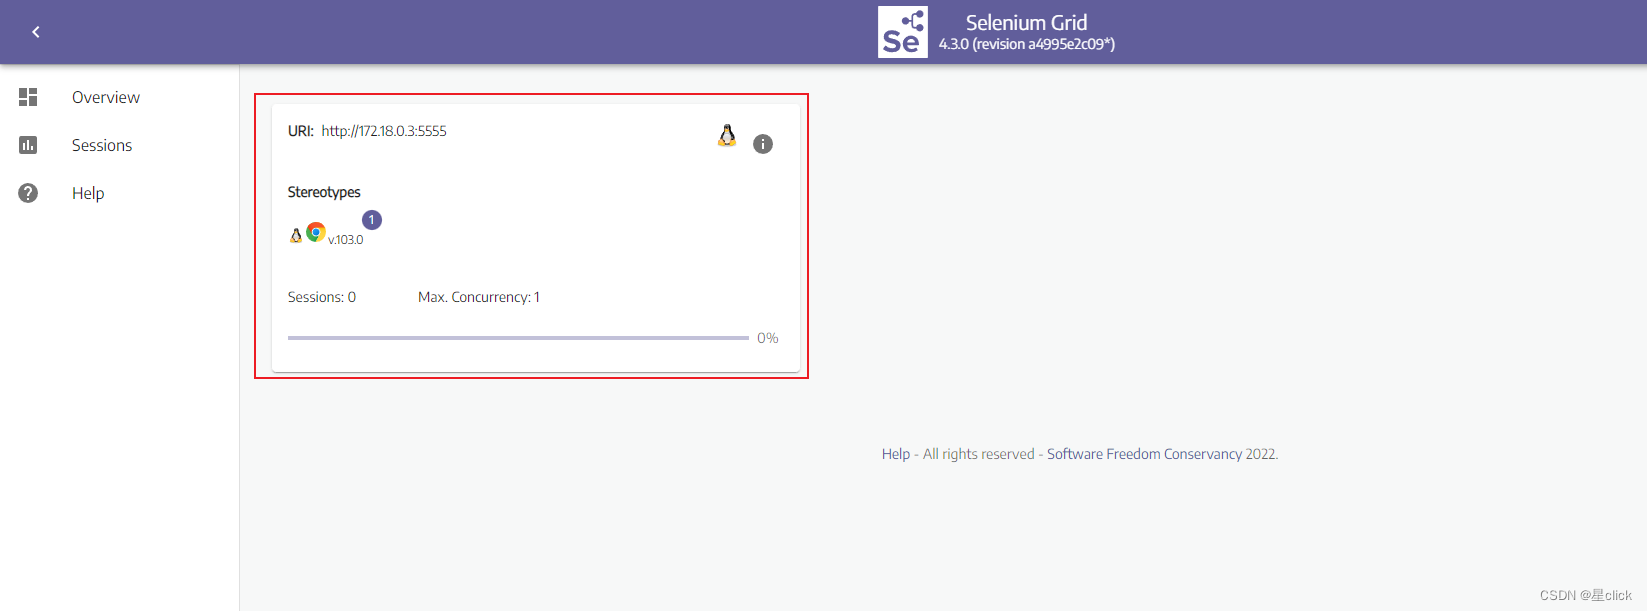Open node info with the info icon
The height and width of the screenshot is (611, 1647).
pos(763,144)
